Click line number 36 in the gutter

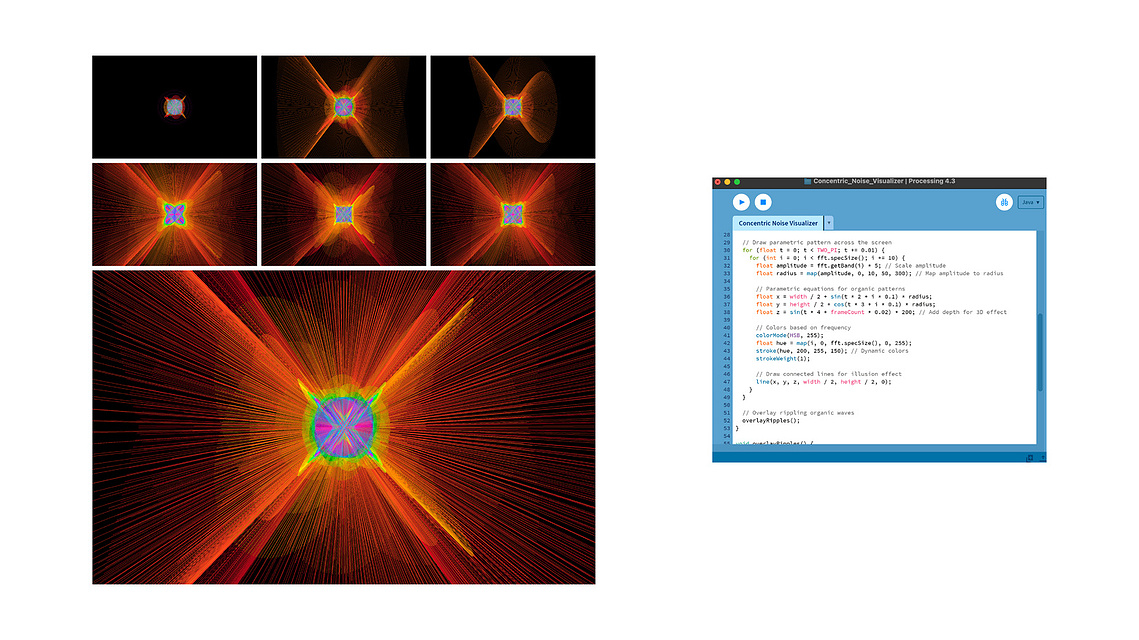(726, 296)
